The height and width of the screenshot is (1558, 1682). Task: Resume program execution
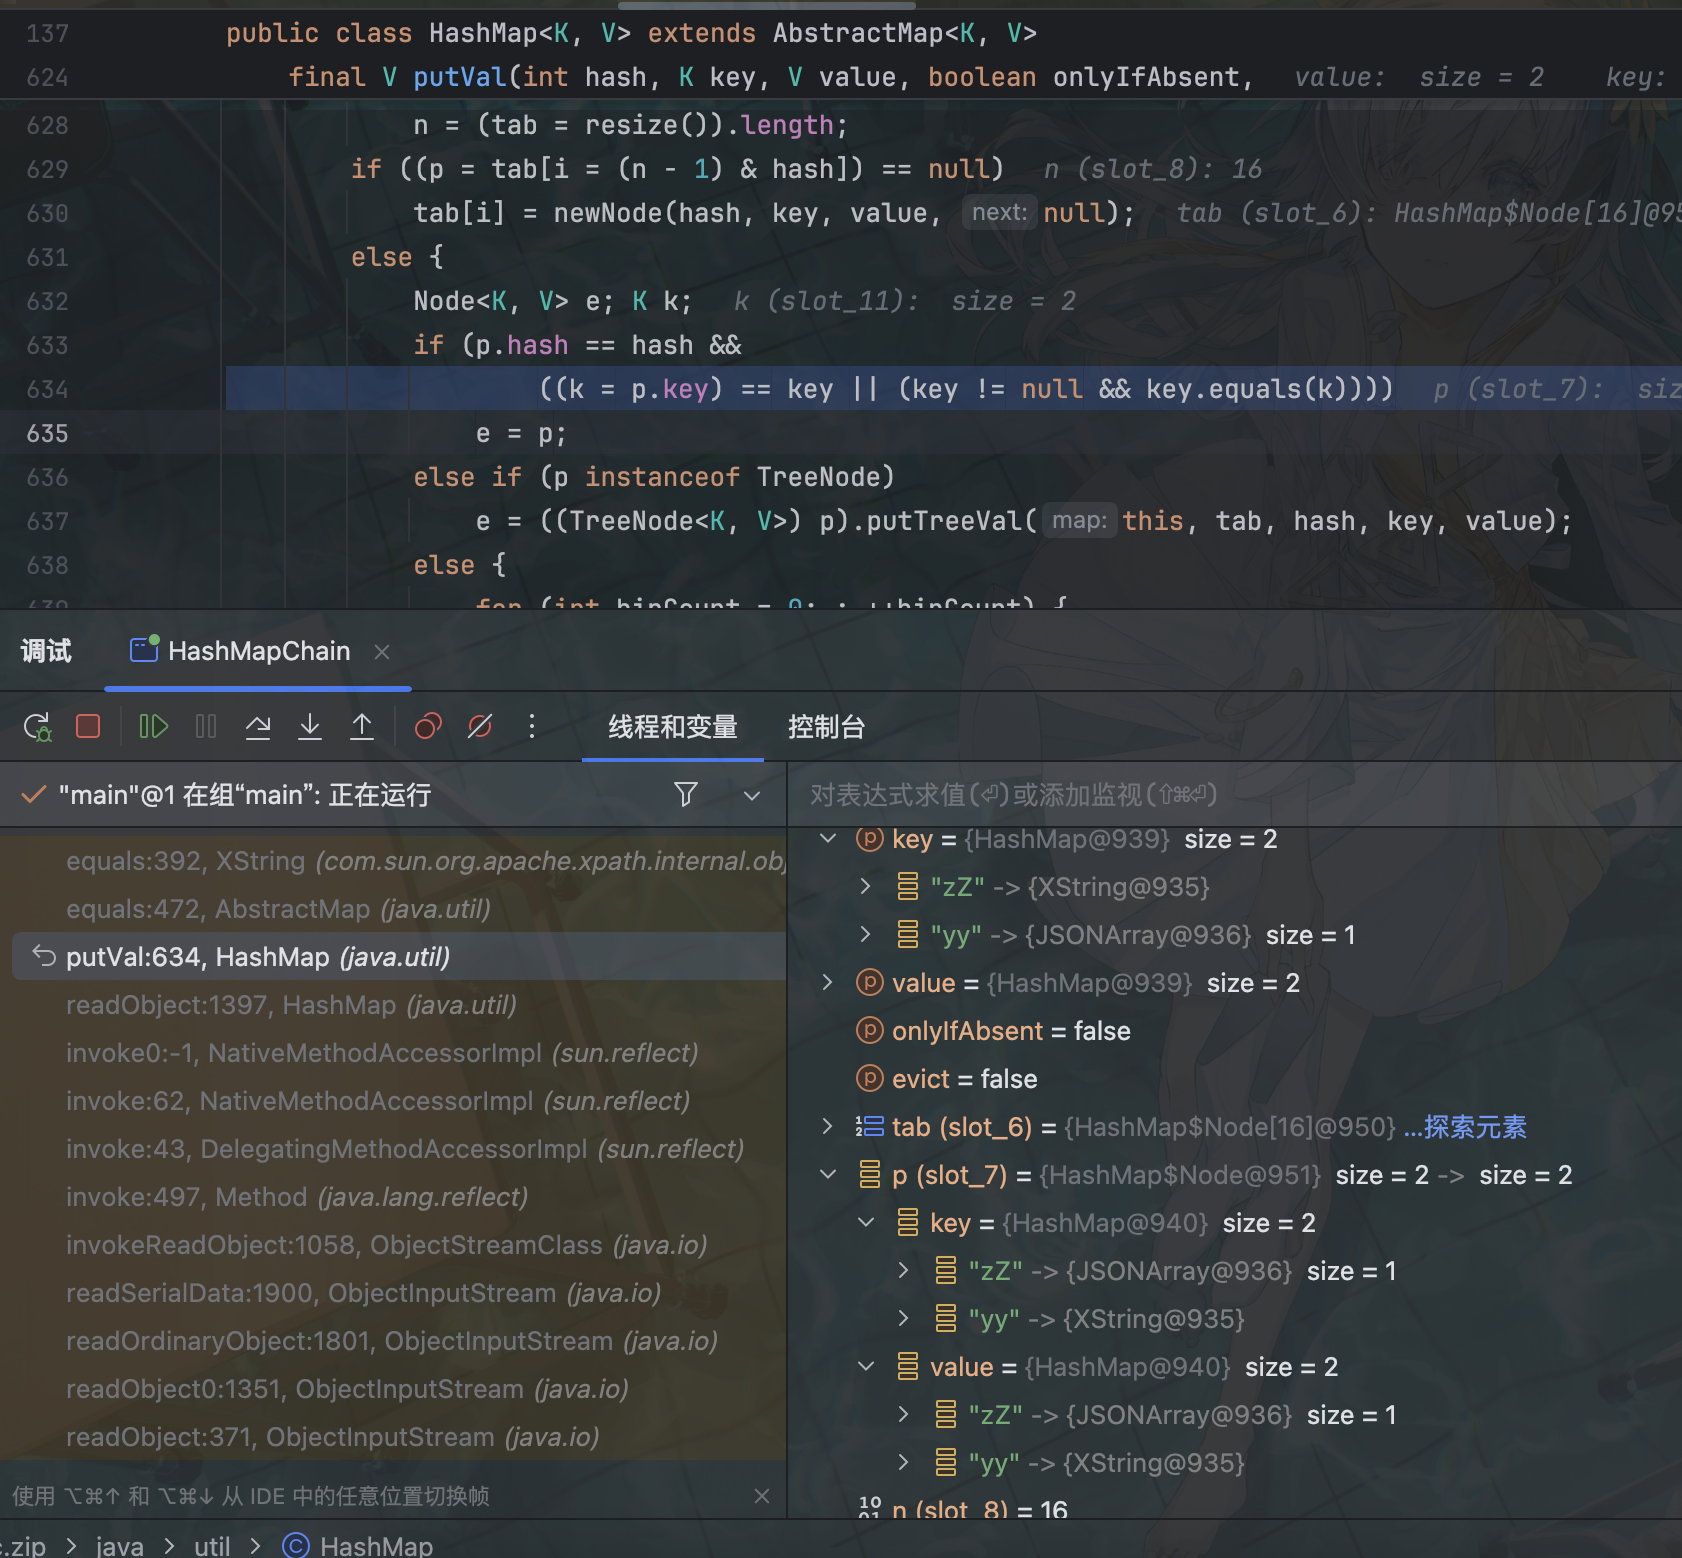tap(153, 727)
